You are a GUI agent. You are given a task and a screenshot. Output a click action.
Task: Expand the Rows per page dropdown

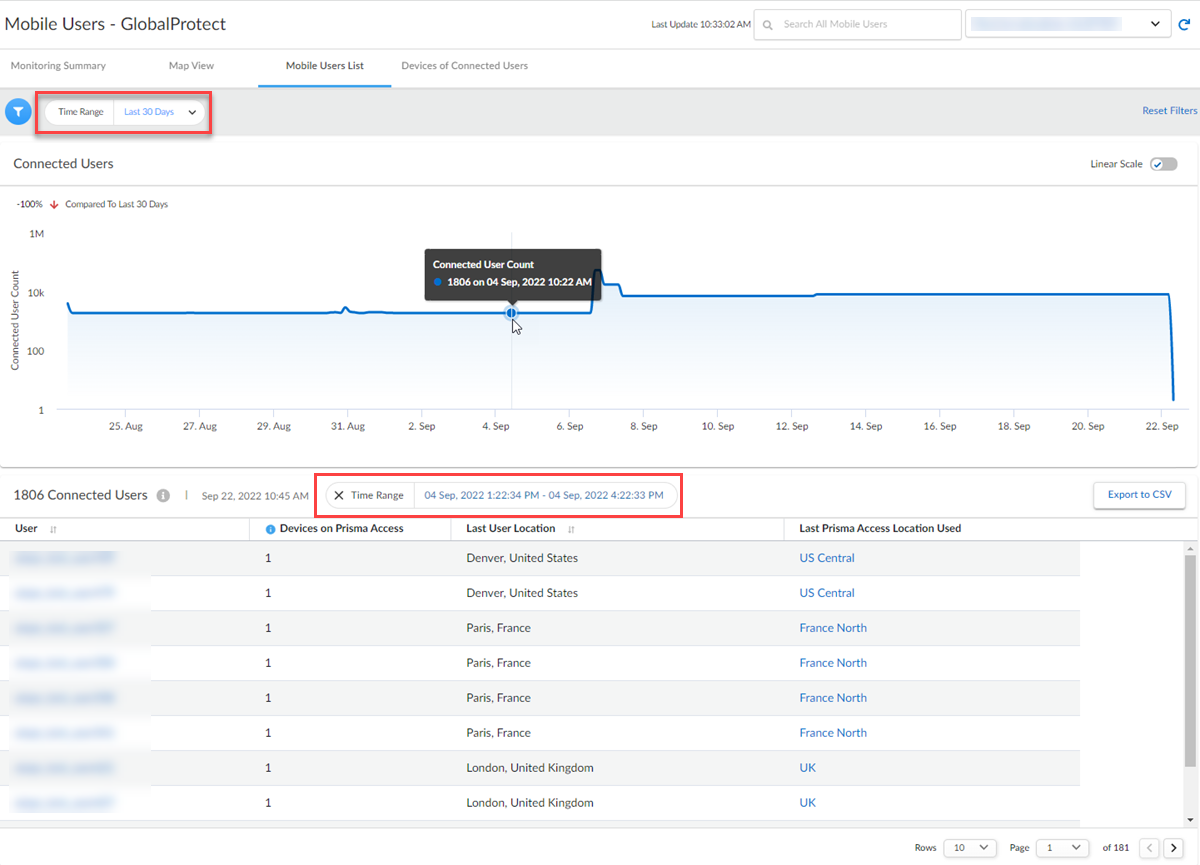tap(970, 848)
